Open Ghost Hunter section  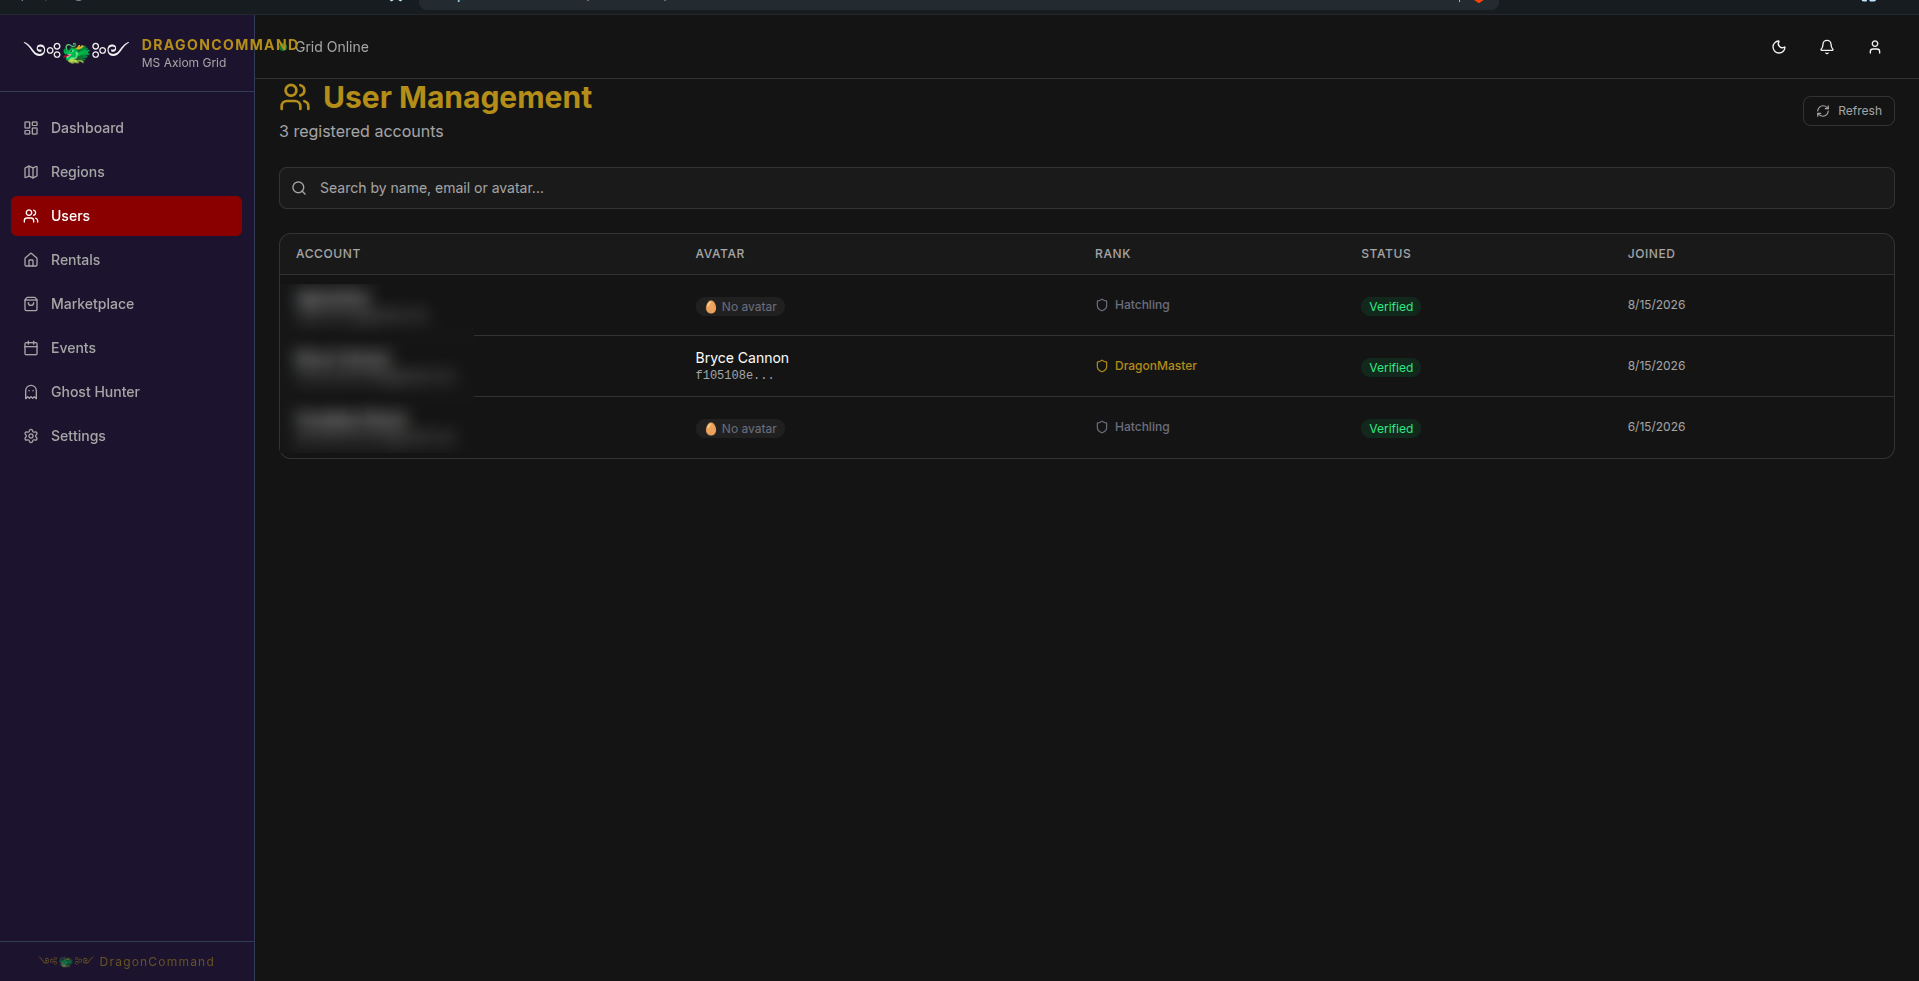126,392
